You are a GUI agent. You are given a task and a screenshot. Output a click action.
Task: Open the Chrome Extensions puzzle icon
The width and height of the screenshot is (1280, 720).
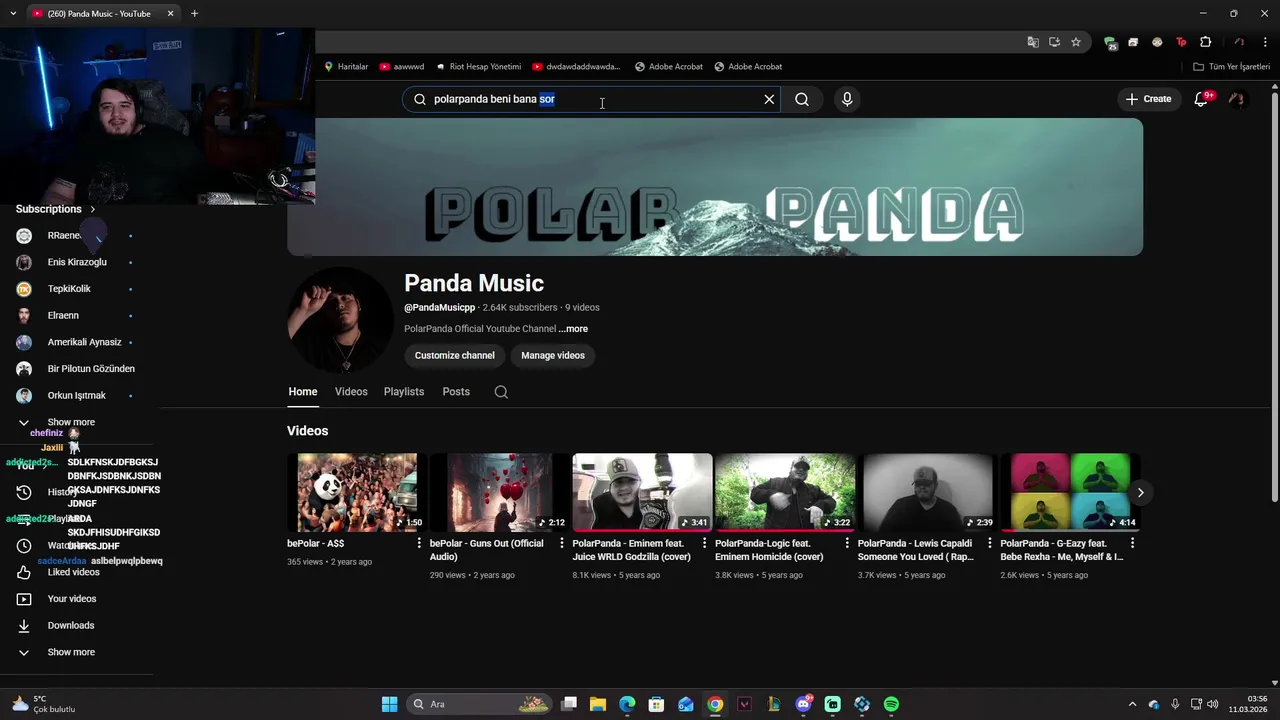[x=1205, y=42]
